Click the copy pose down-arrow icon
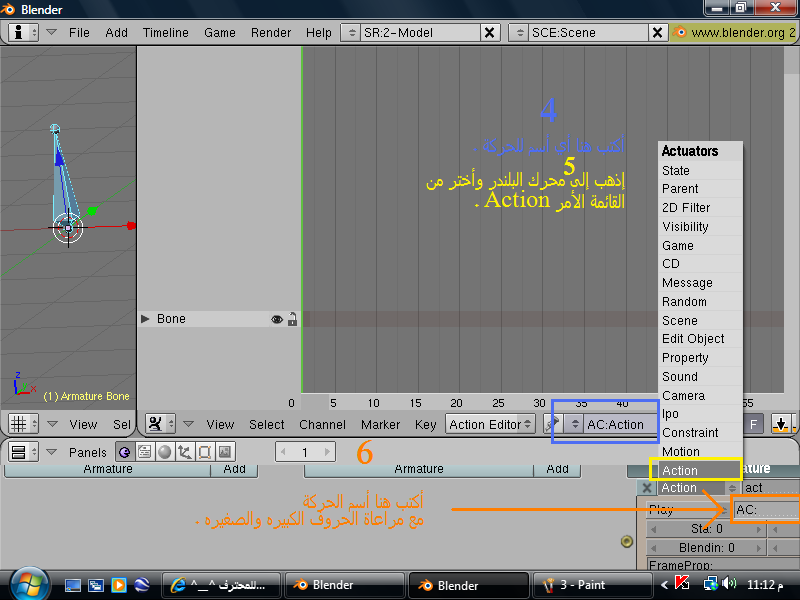800x600 pixels. (781, 424)
